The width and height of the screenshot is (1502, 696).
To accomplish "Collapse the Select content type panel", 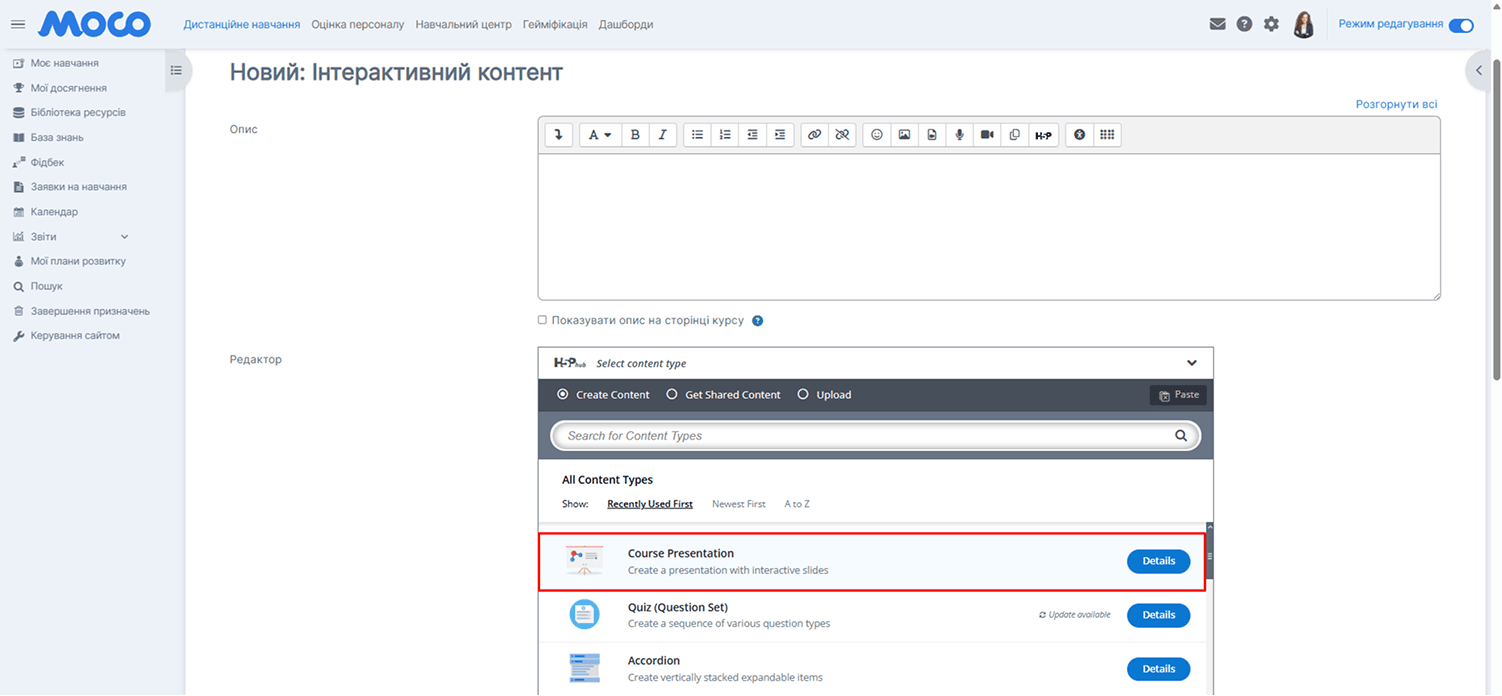I will point(1191,363).
